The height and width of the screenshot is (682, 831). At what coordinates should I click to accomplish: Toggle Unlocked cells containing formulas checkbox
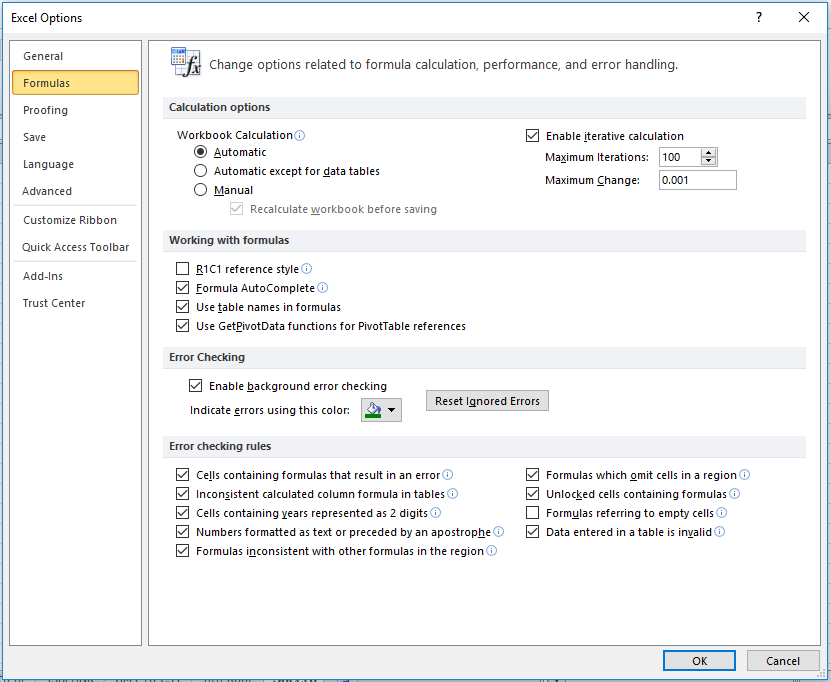(533, 494)
